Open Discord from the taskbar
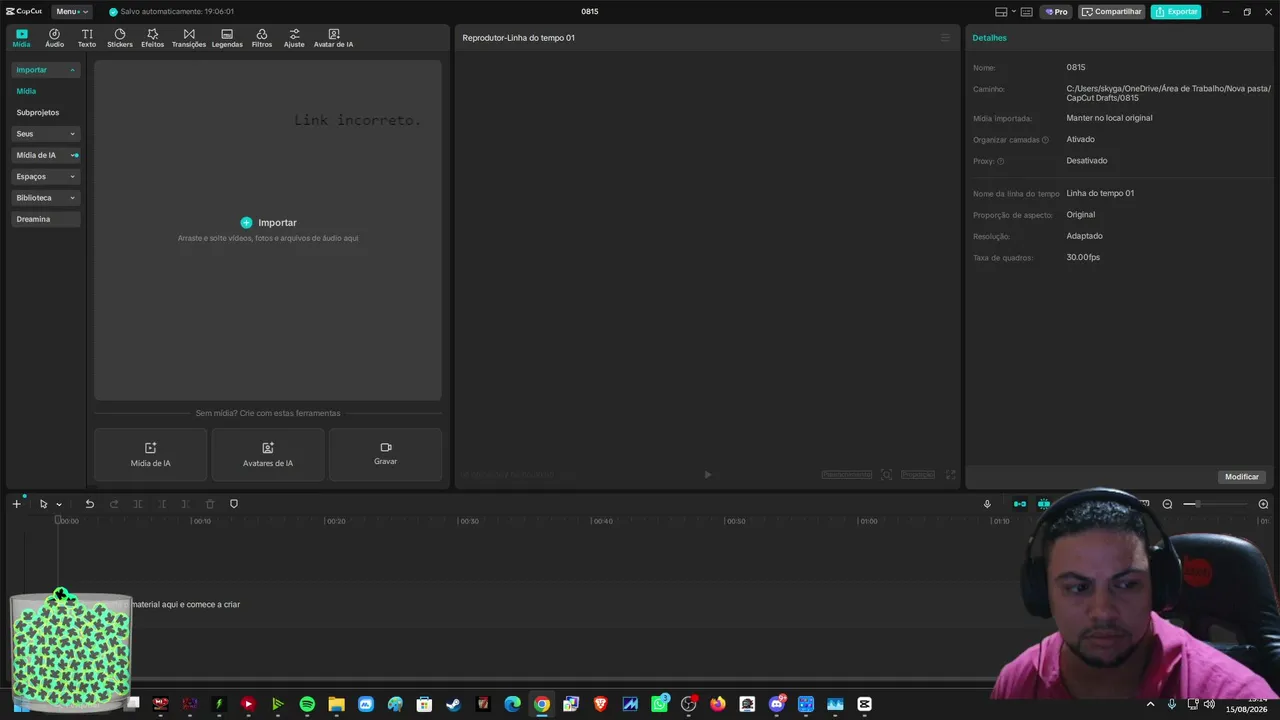Screen dimensions: 1280x720 [777, 704]
